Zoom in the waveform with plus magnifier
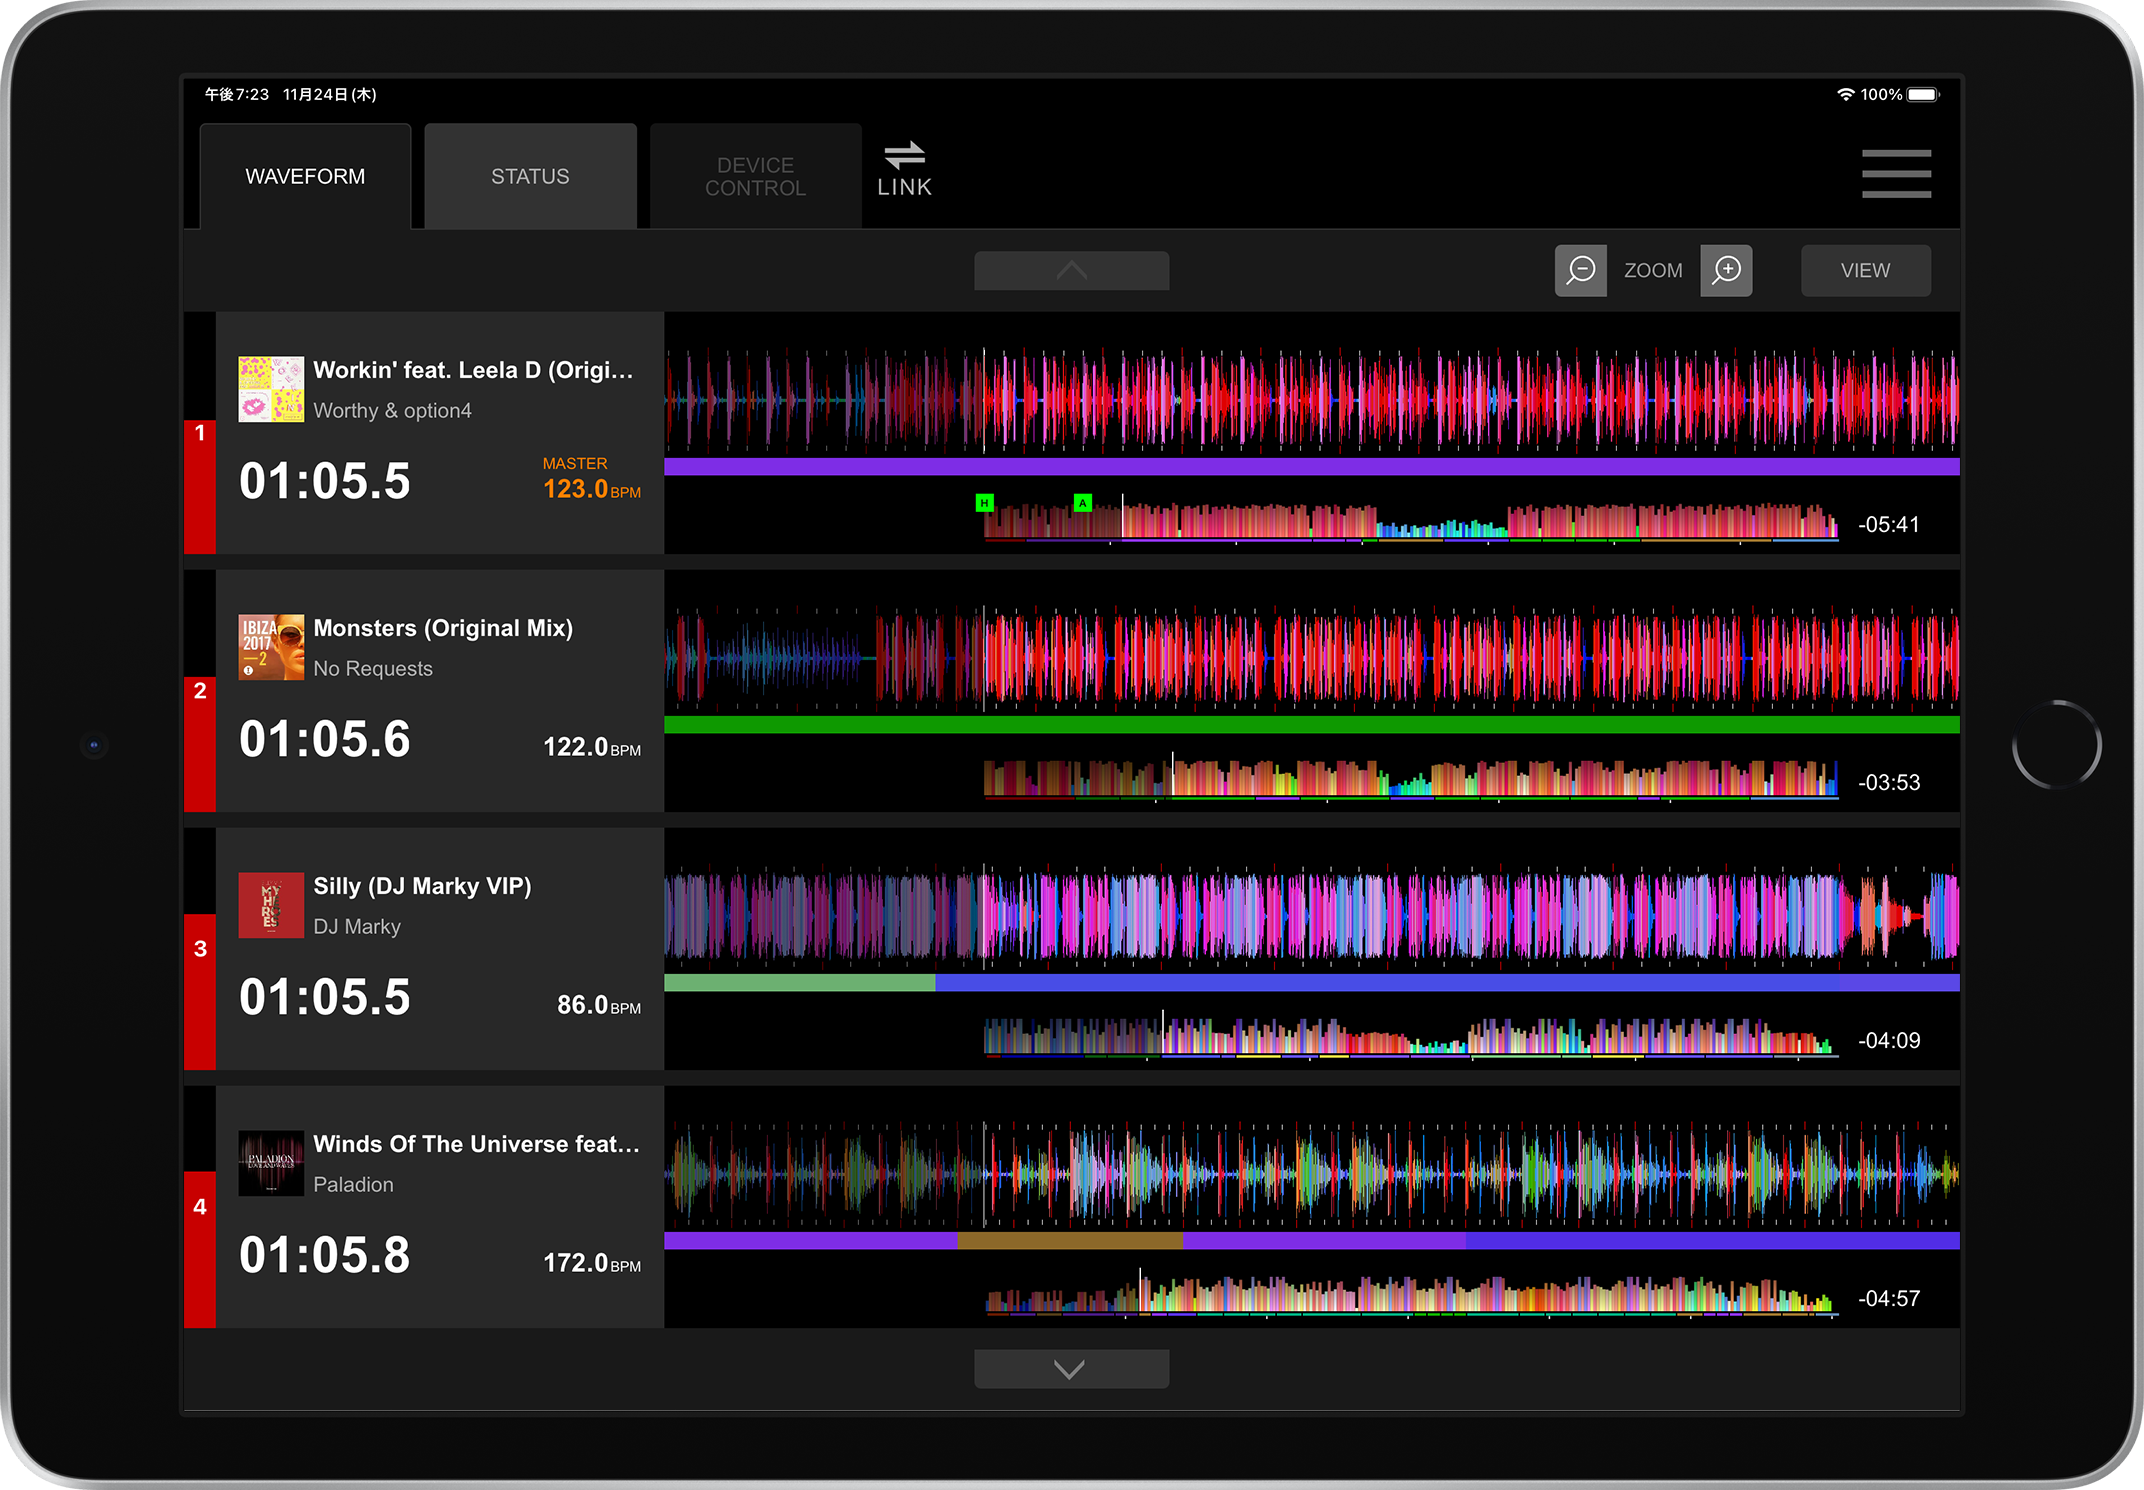The height and width of the screenshot is (1490, 2144). 1726,270
